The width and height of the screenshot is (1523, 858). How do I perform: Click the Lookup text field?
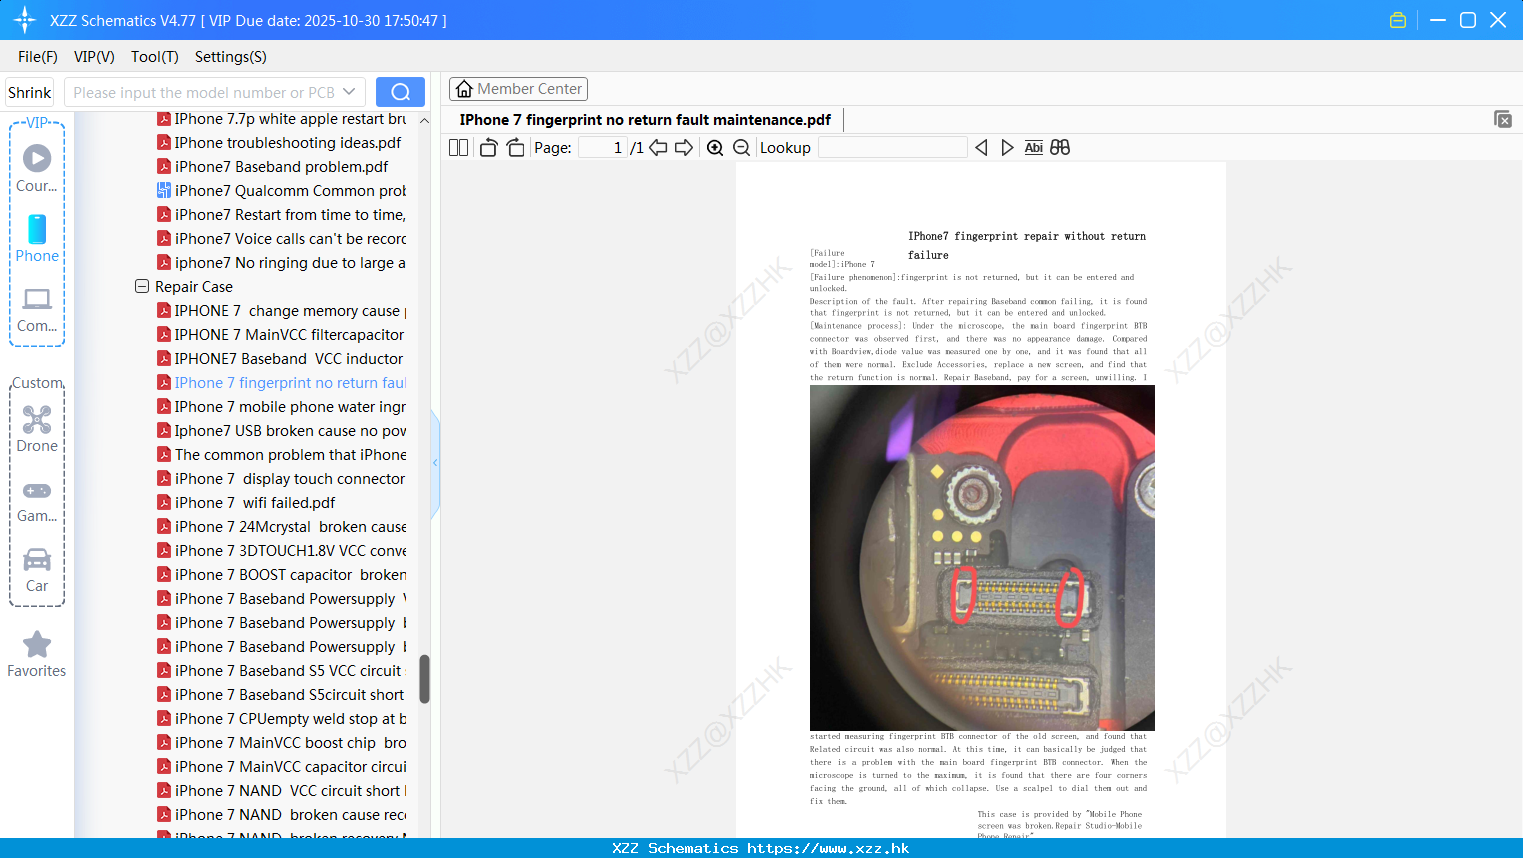(893, 147)
